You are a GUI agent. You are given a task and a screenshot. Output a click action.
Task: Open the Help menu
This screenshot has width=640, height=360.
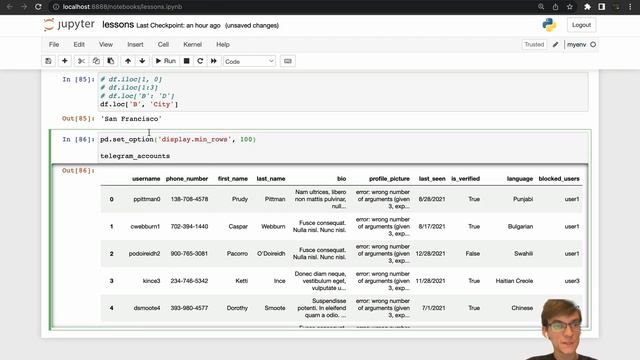(x=223, y=44)
